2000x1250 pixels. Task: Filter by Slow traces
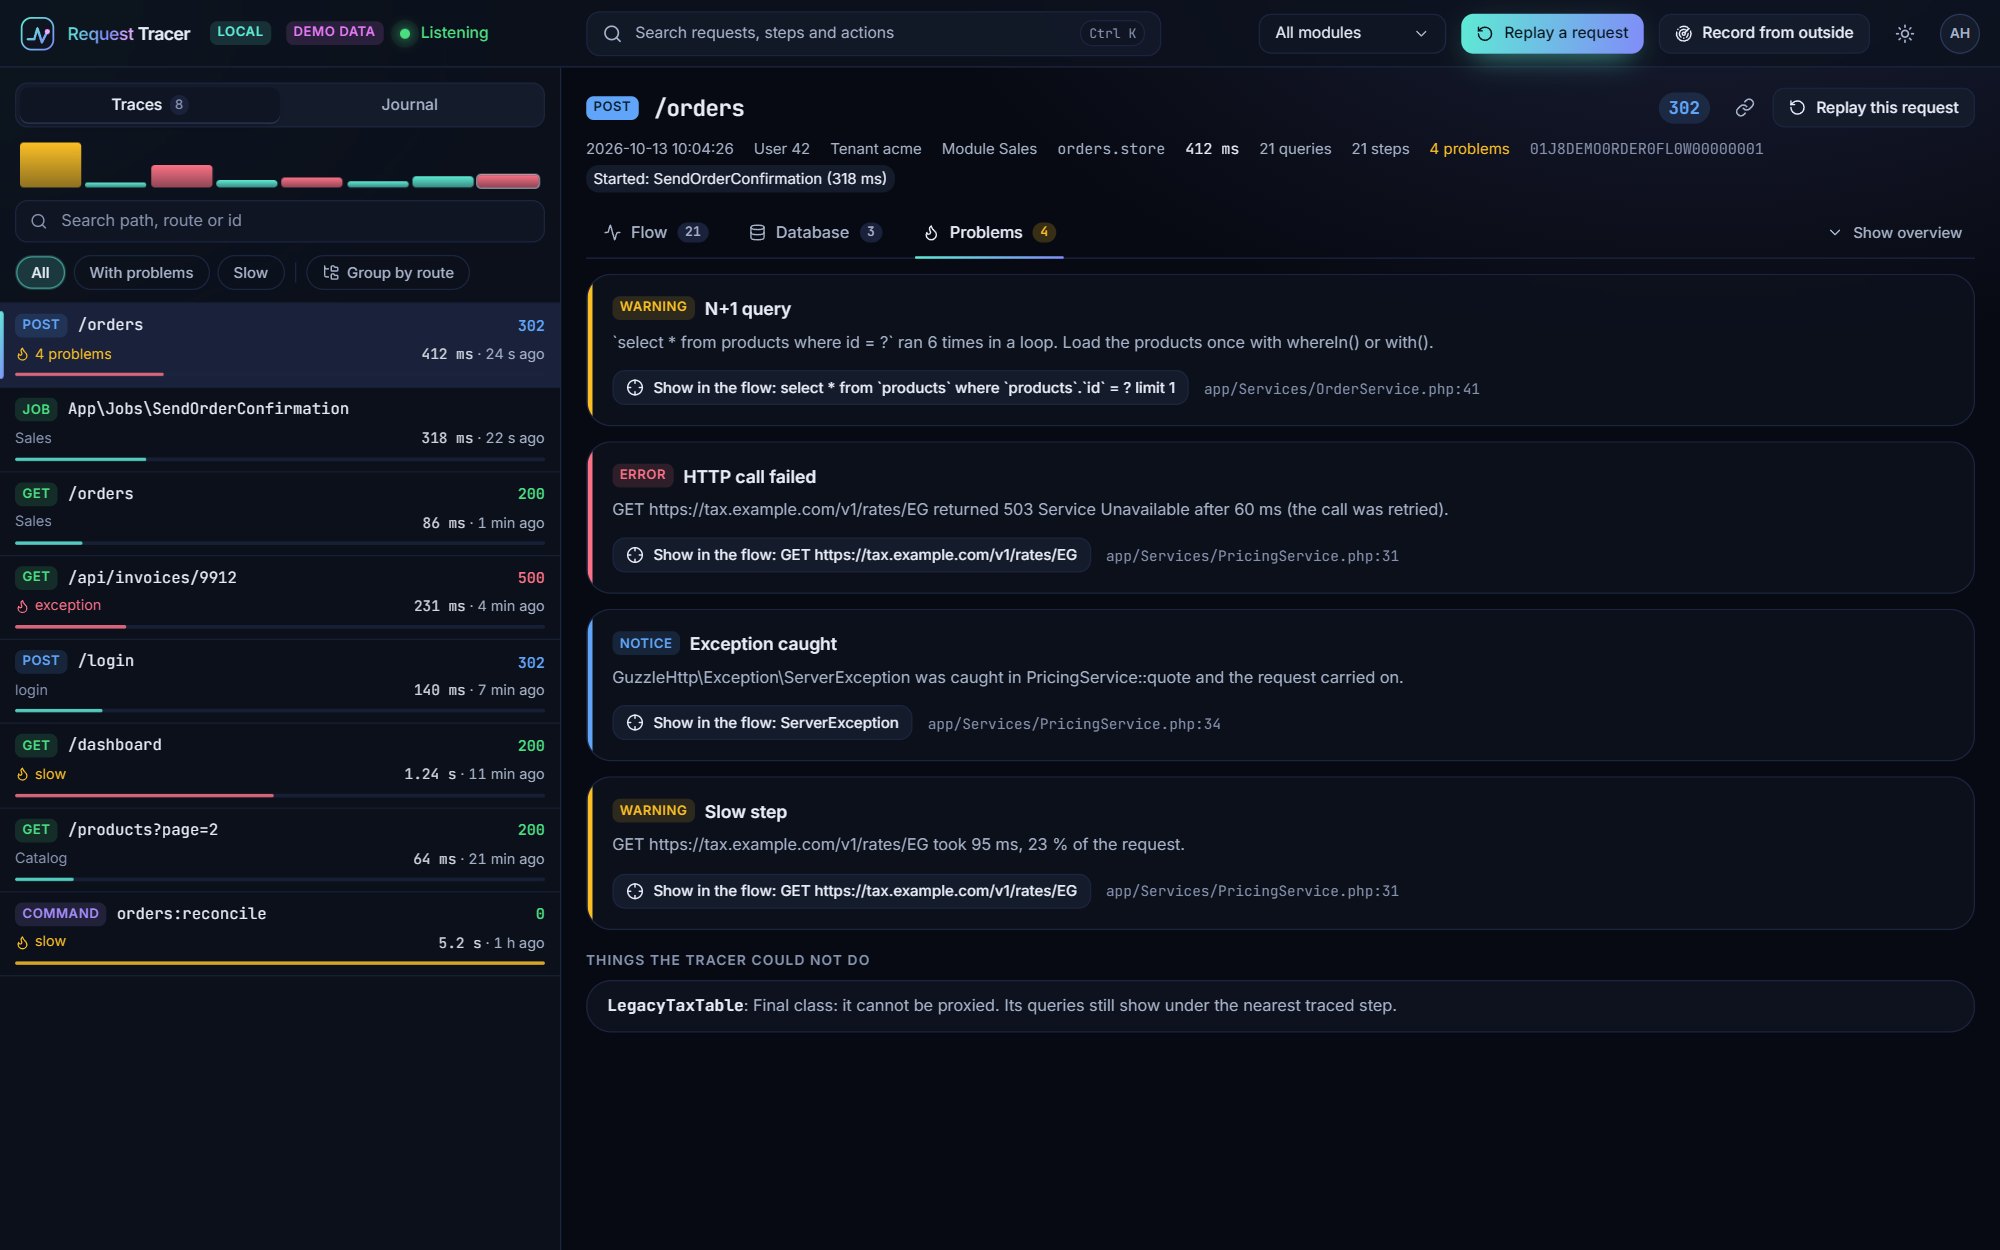tap(250, 272)
